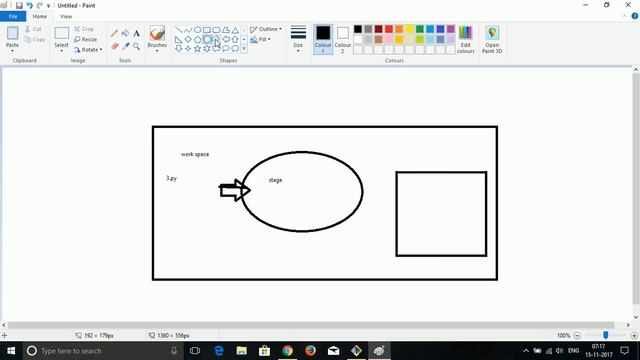
Task: Click the taskbar search box
Action: [102, 351]
